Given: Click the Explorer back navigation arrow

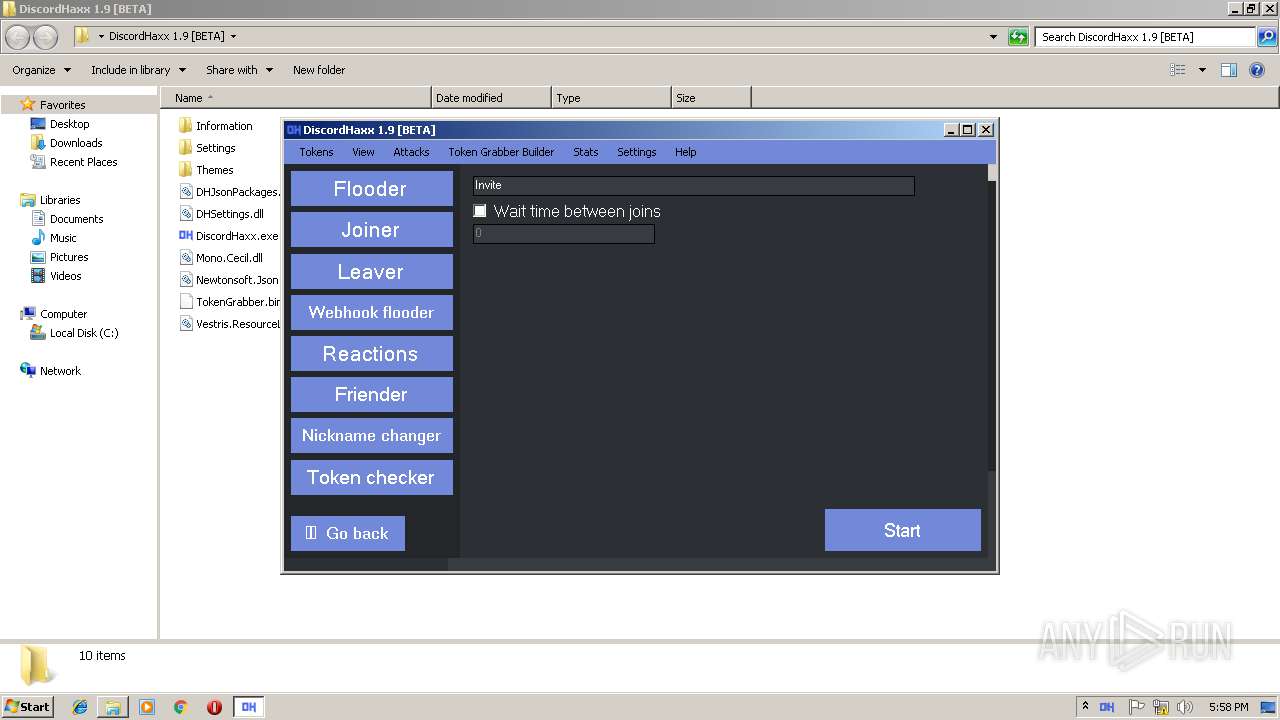Looking at the screenshot, I should 18,37.
